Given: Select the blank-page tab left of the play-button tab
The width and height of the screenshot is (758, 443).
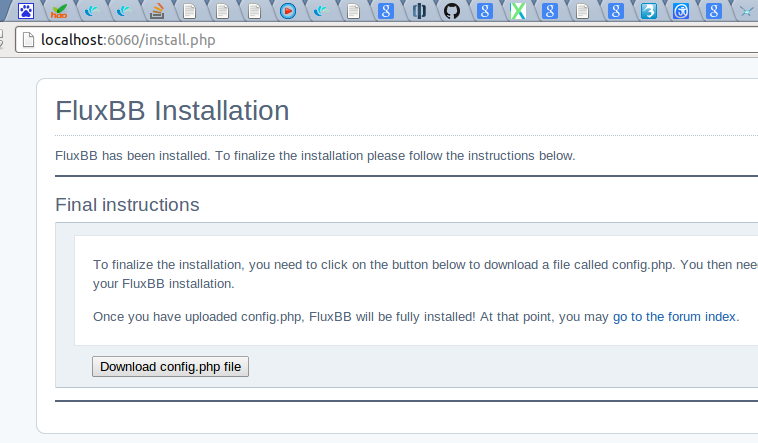Looking at the screenshot, I should point(255,11).
